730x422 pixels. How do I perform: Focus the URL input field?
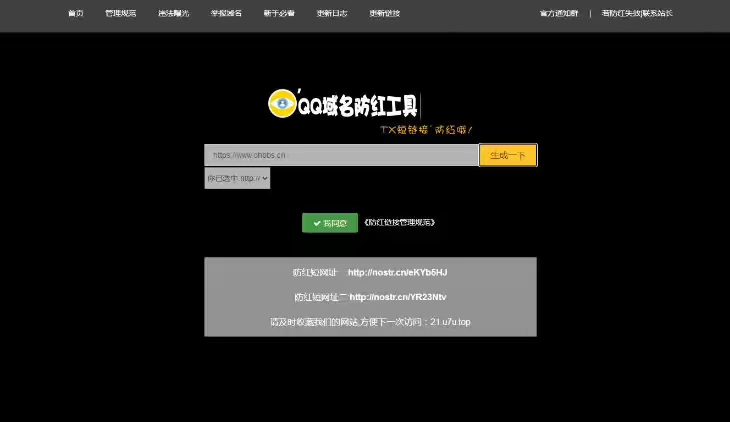[x=341, y=155]
